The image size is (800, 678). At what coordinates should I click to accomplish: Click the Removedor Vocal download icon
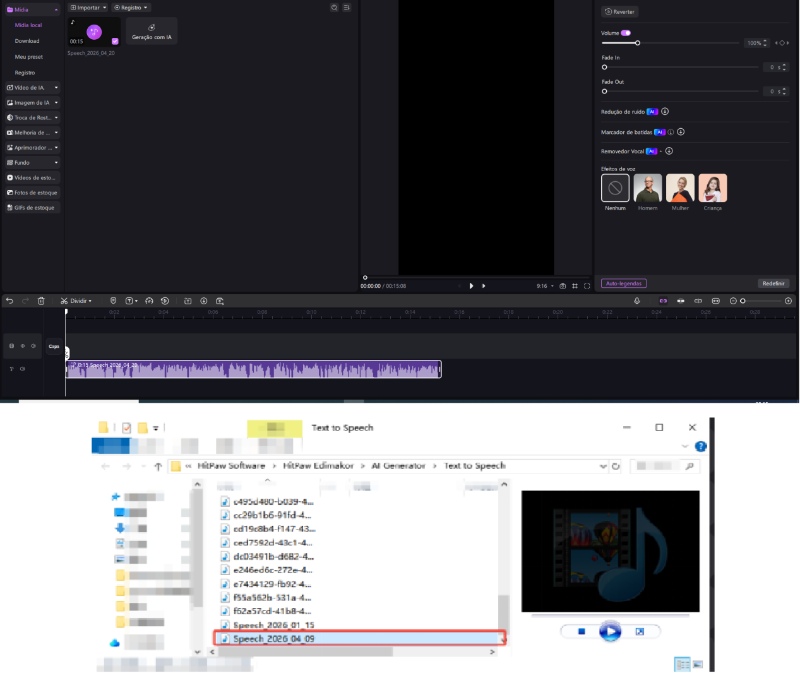point(669,151)
